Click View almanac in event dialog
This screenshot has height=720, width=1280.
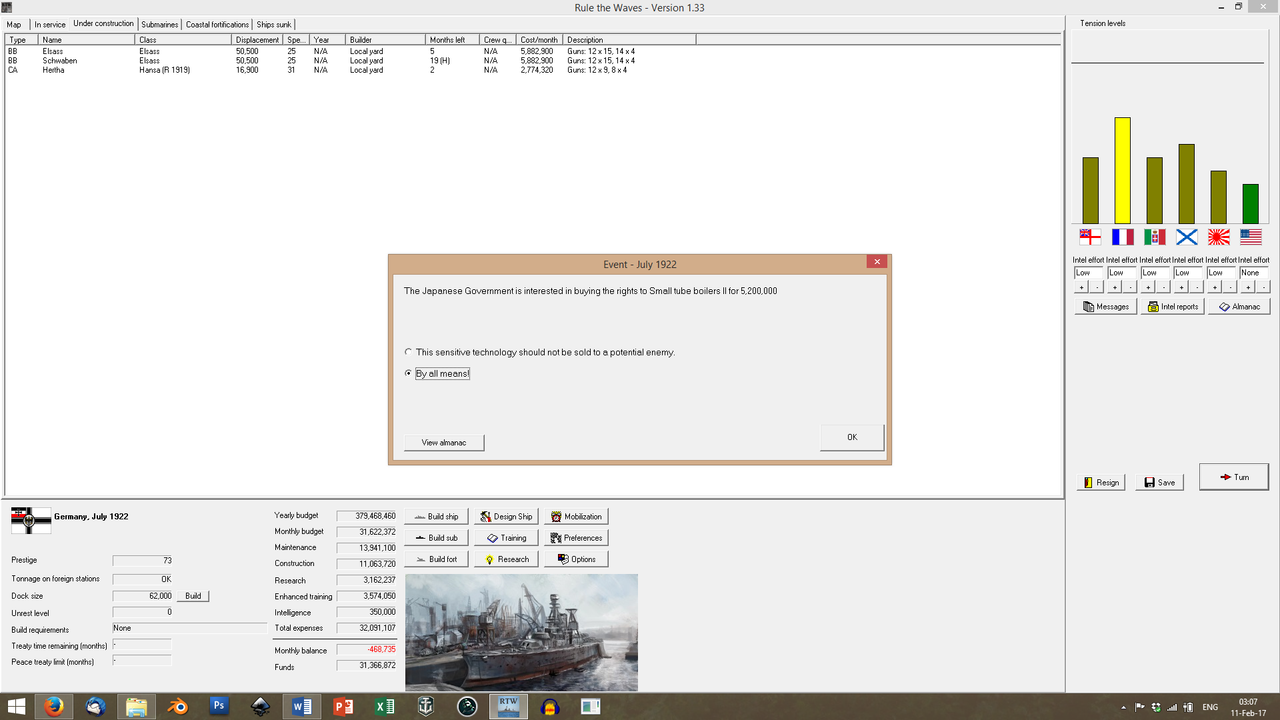[x=444, y=442]
